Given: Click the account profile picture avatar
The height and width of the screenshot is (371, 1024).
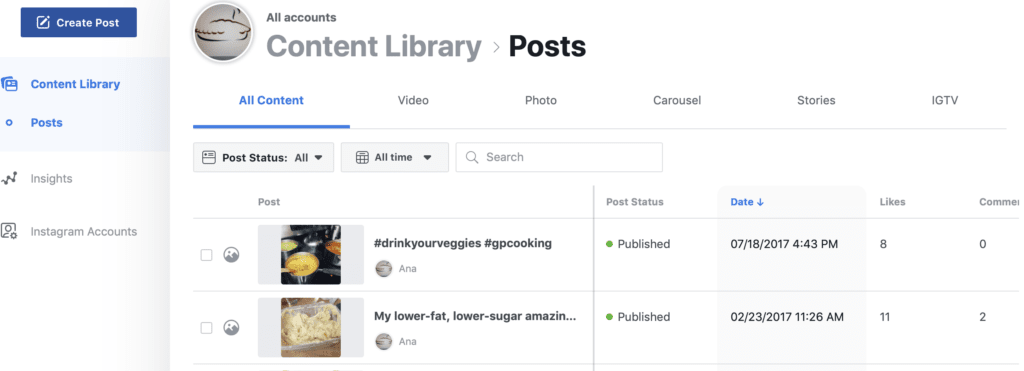Looking at the screenshot, I should tap(223, 32).
